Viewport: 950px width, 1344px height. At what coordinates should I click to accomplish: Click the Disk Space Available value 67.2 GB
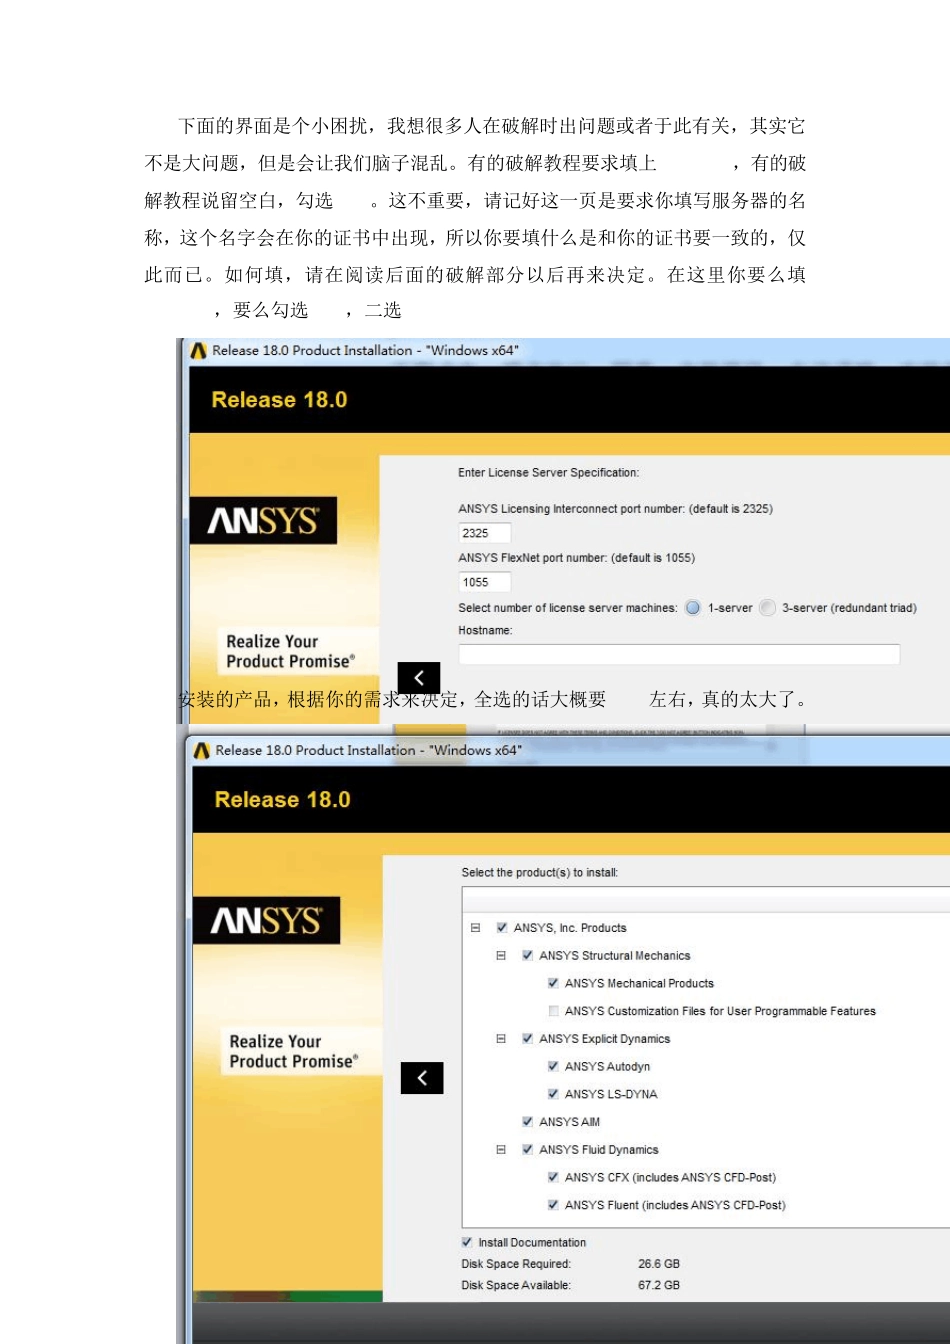tap(659, 1286)
